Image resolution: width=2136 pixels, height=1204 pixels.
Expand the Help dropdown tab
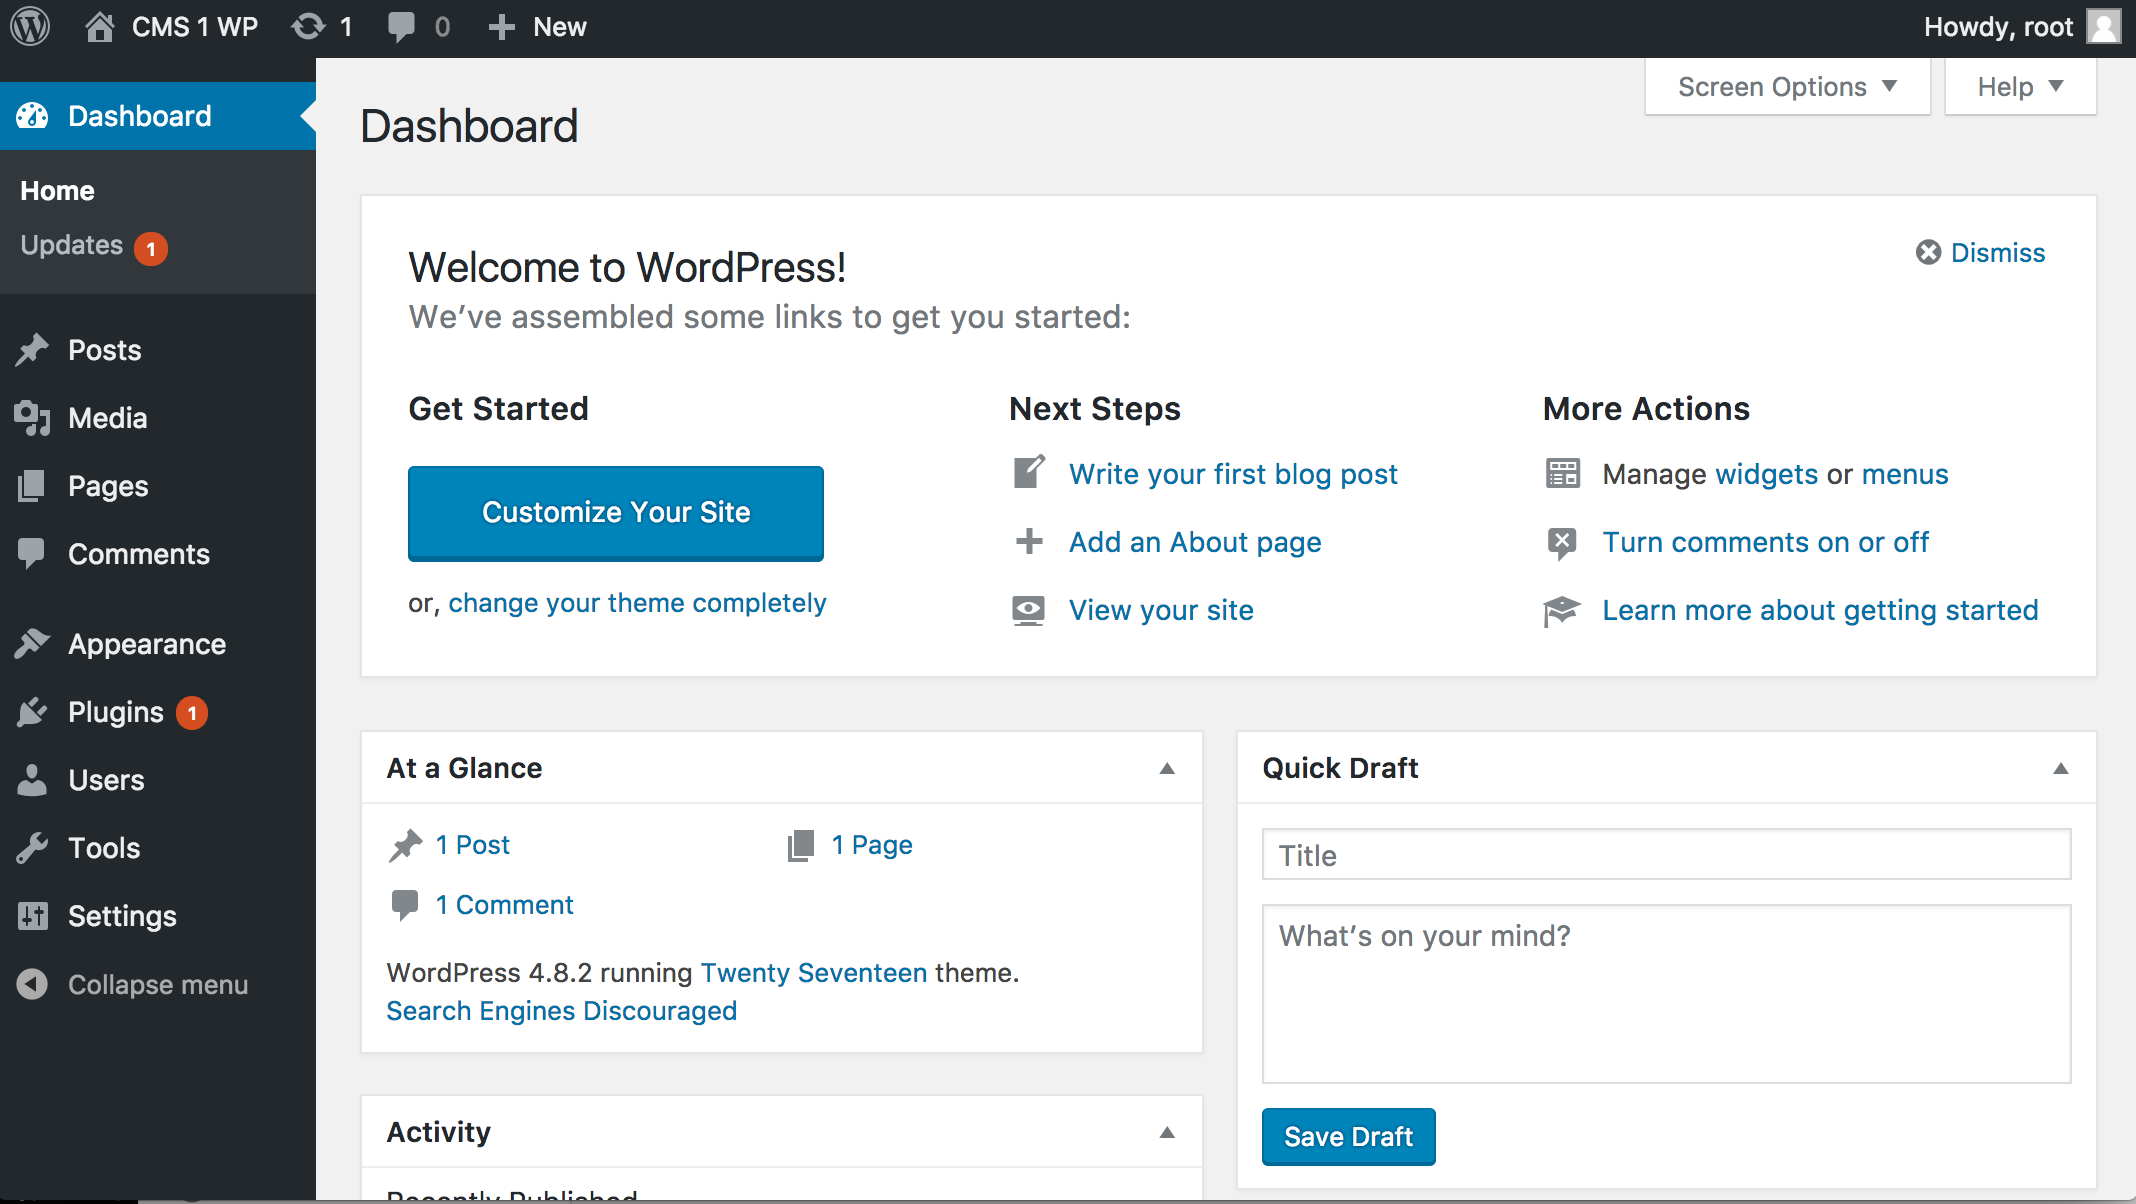click(2019, 87)
